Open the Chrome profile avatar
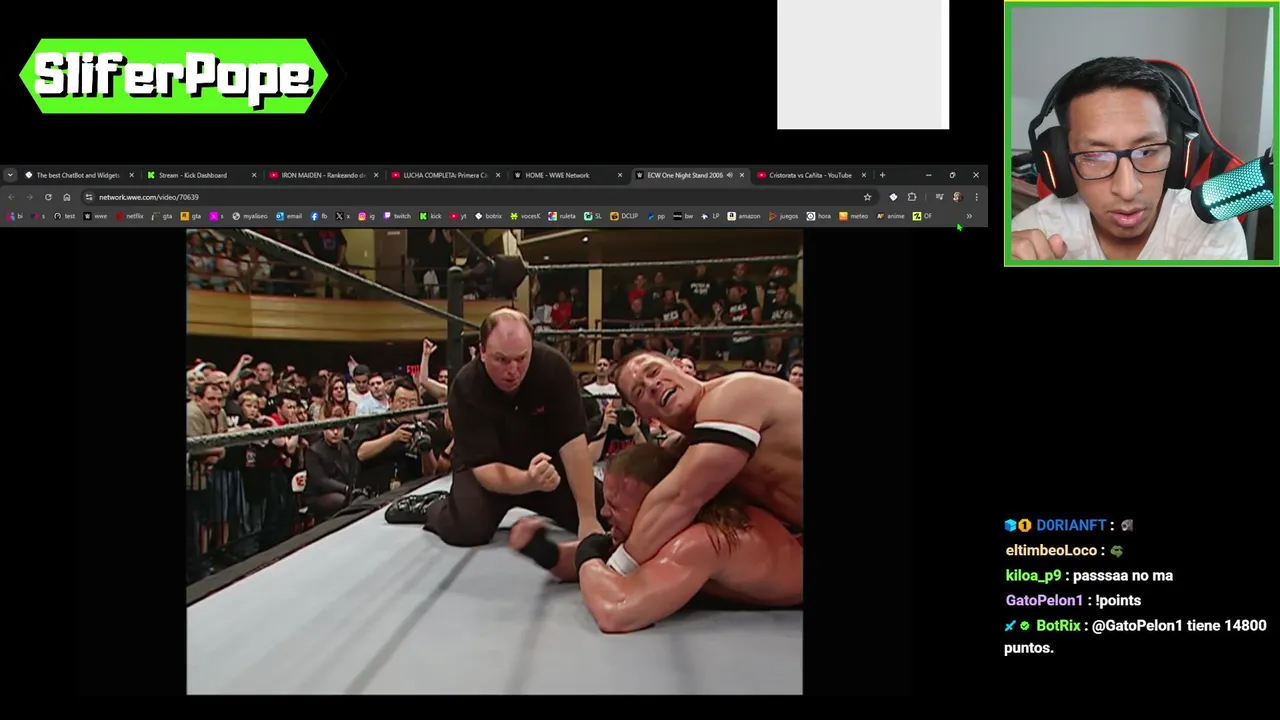This screenshot has height=720, width=1280. (x=958, y=197)
